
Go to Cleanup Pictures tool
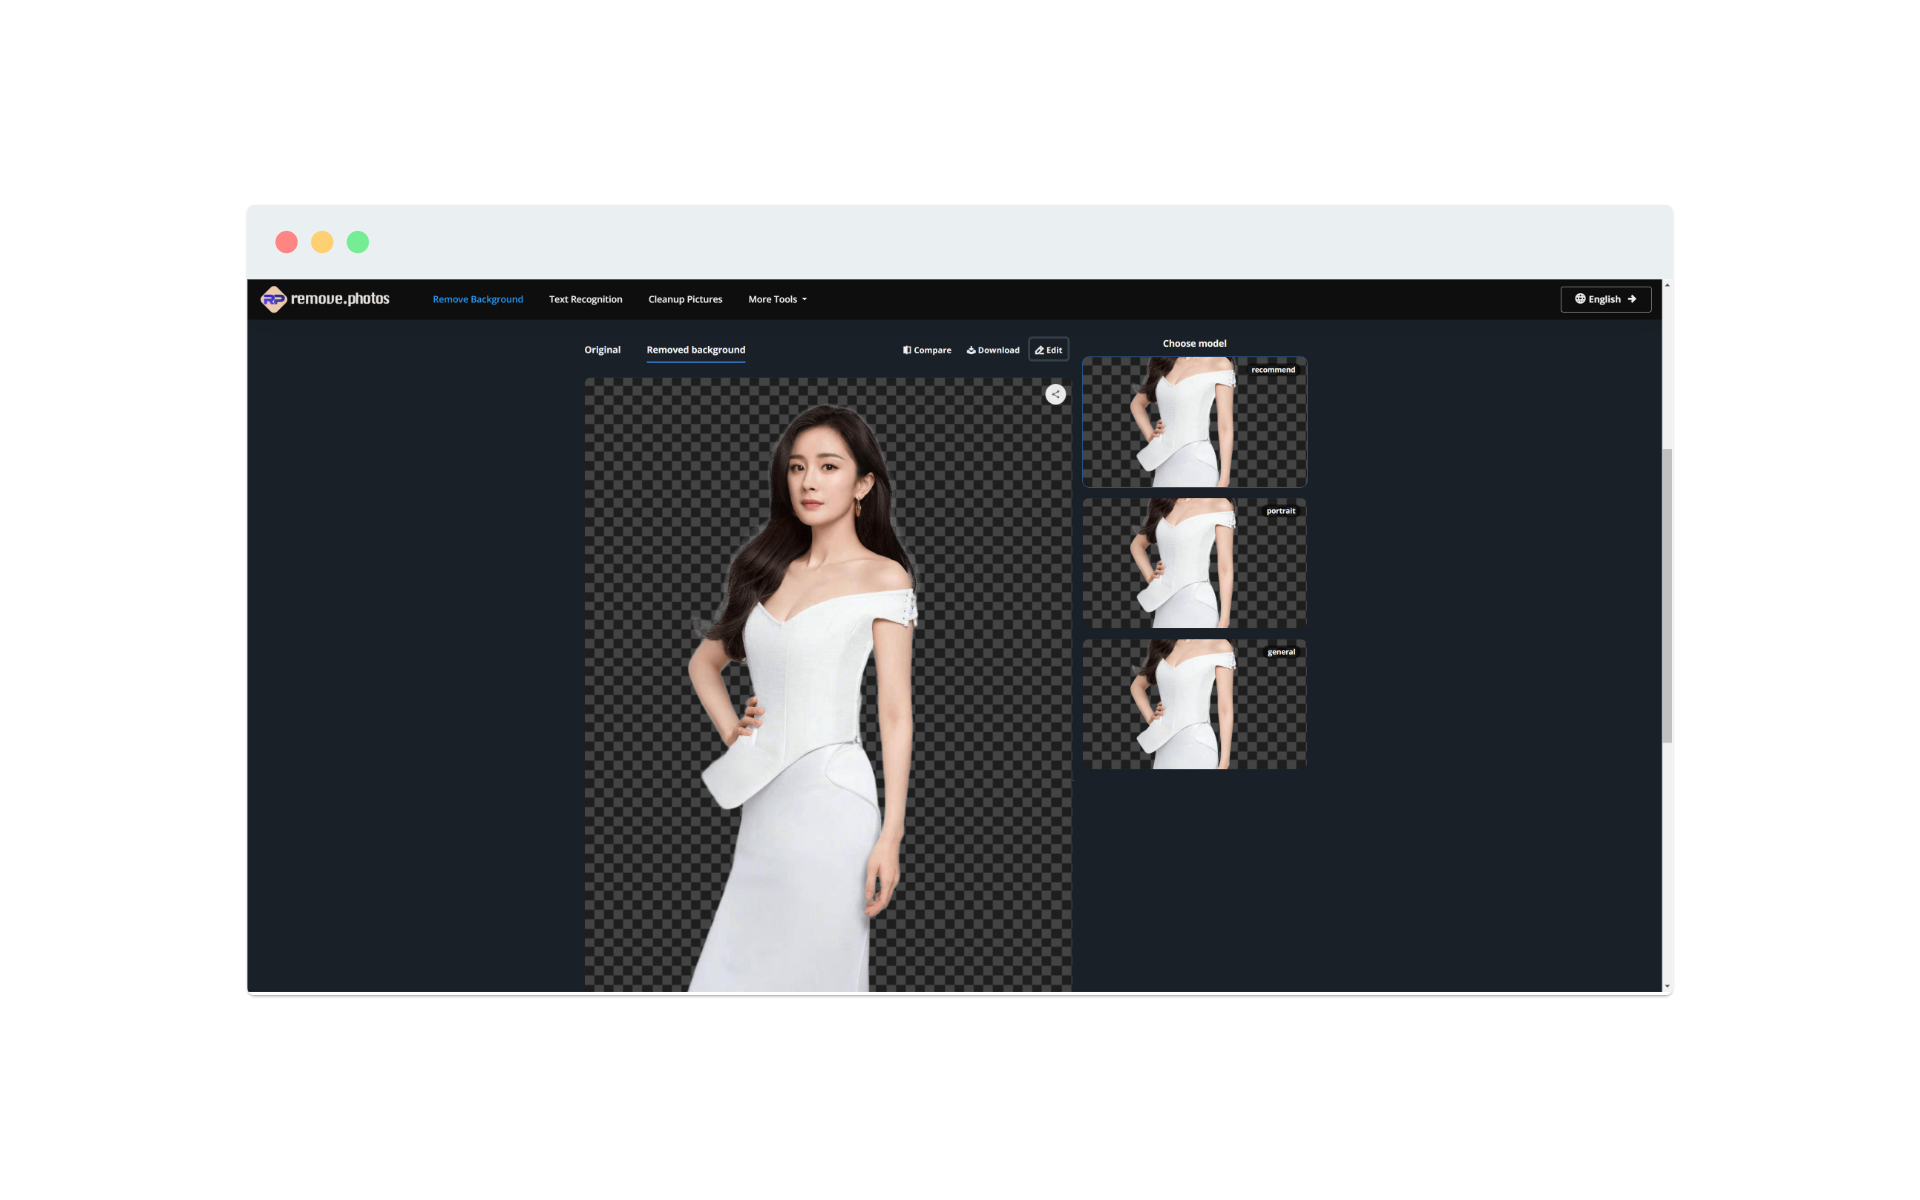tap(685, 299)
